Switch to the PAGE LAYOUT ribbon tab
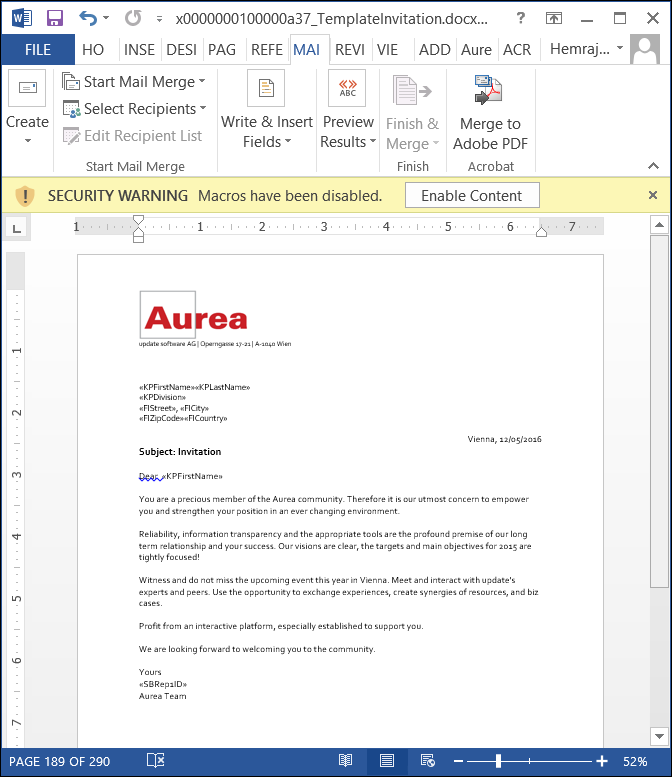This screenshot has width=672, height=777. tap(222, 50)
